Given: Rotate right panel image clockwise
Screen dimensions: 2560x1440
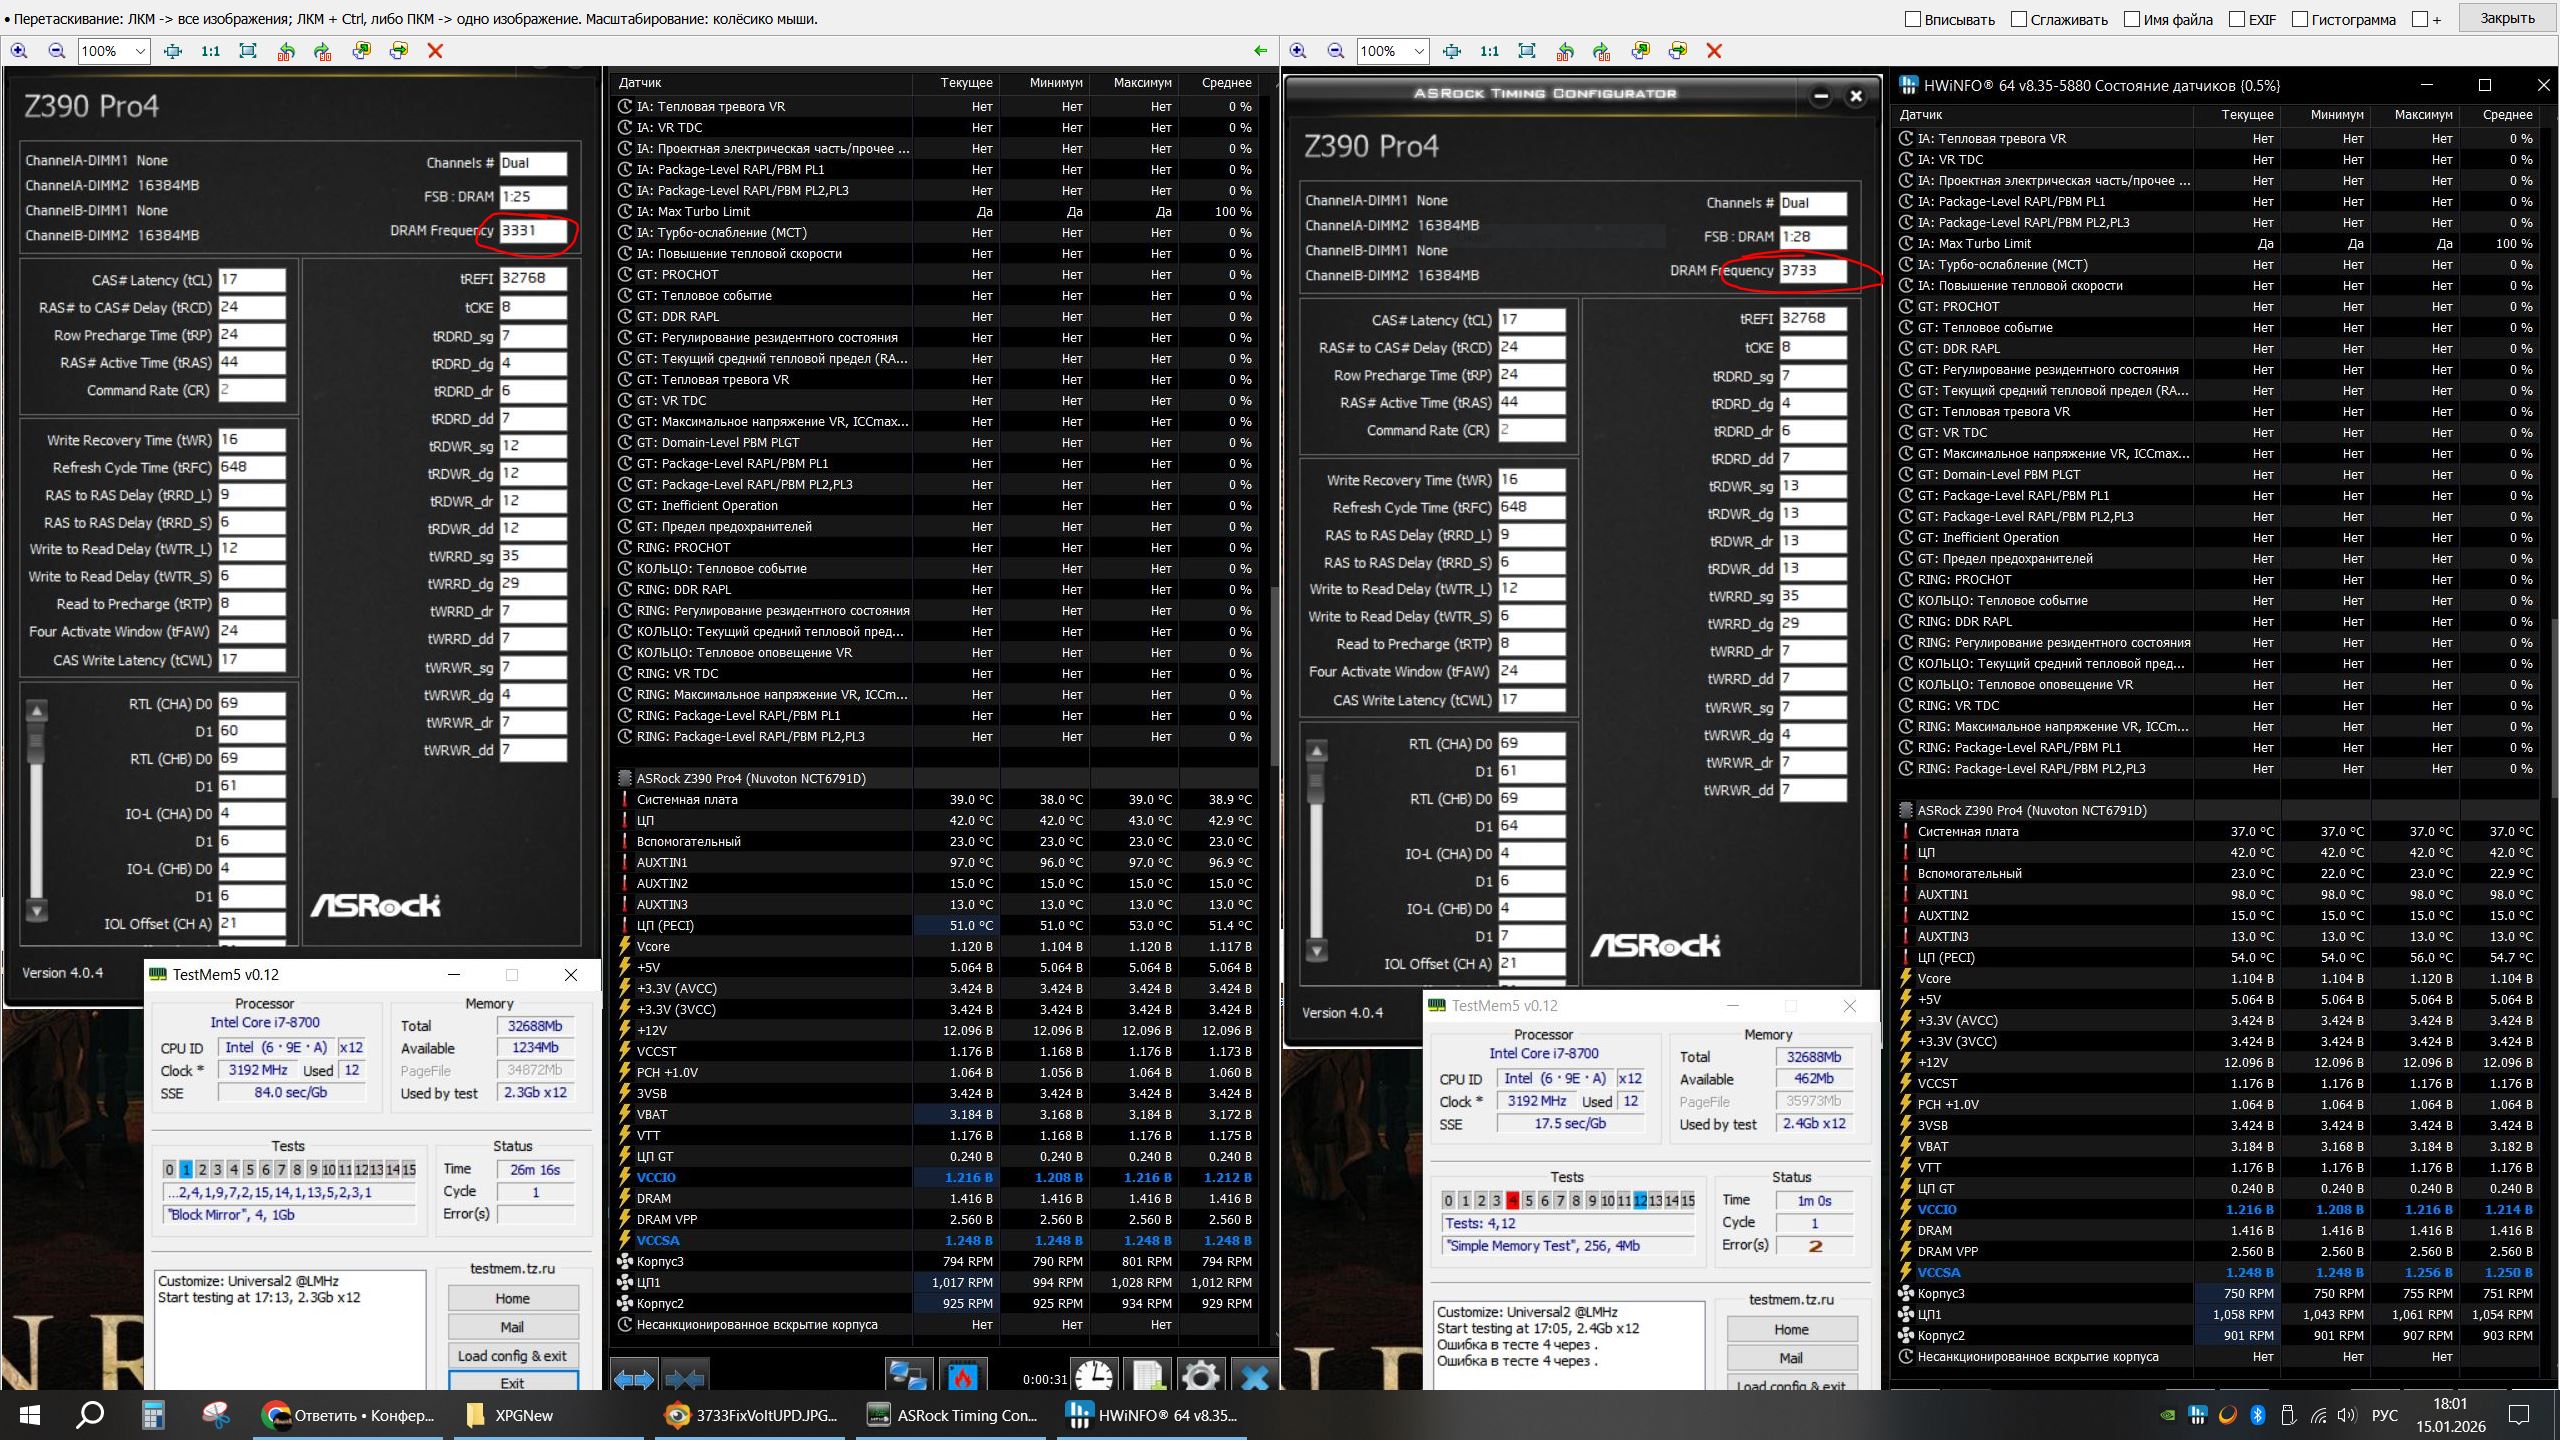Looking at the screenshot, I should pyautogui.click(x=1602, y=51).
